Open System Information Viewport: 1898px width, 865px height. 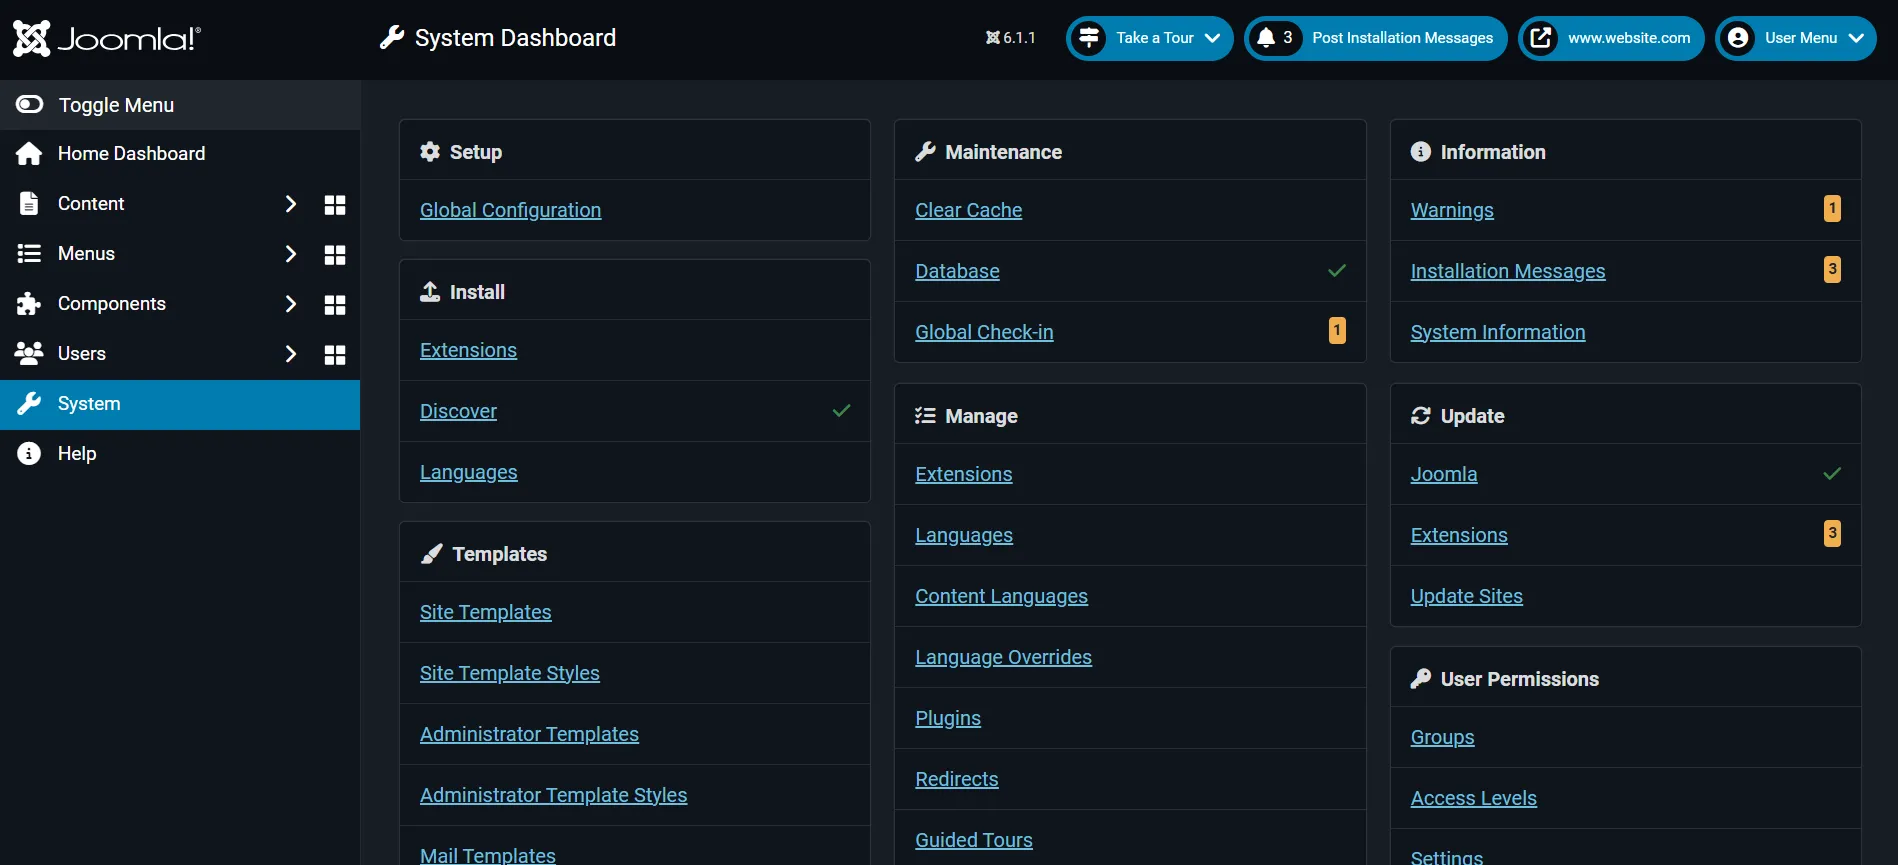(x=1498, y=332)
